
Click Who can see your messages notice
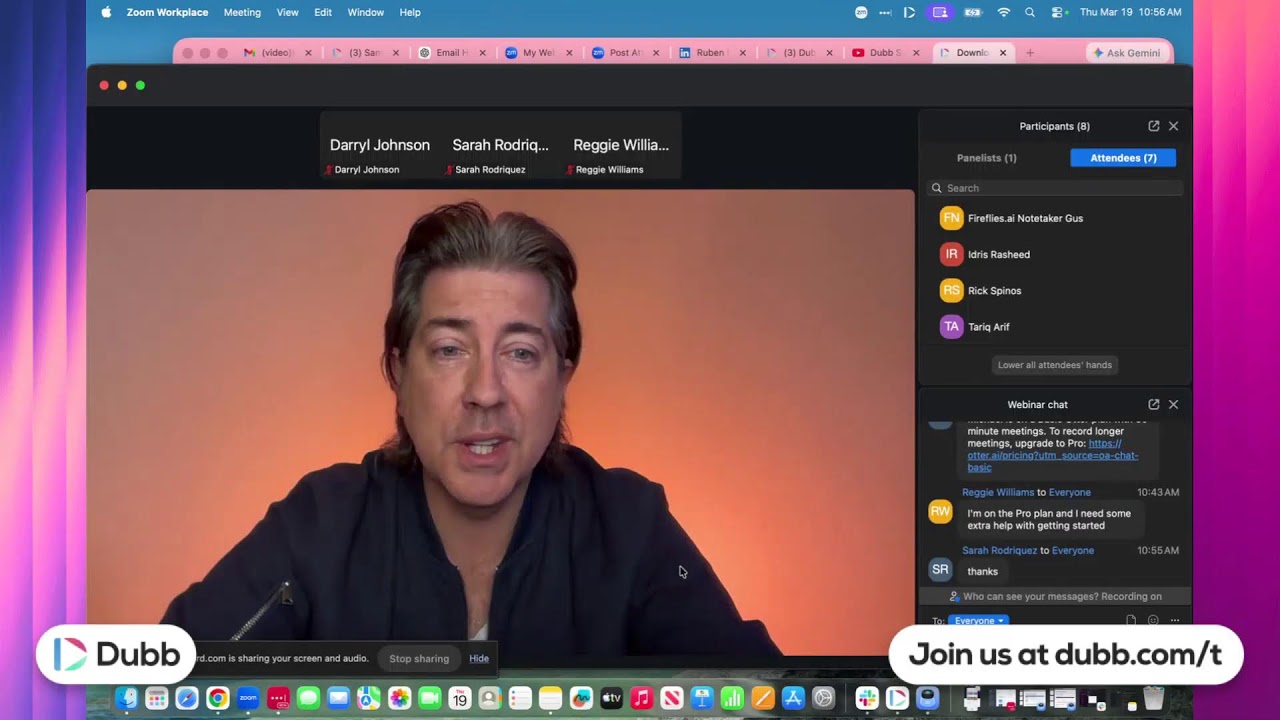[x=1055, y=596]
